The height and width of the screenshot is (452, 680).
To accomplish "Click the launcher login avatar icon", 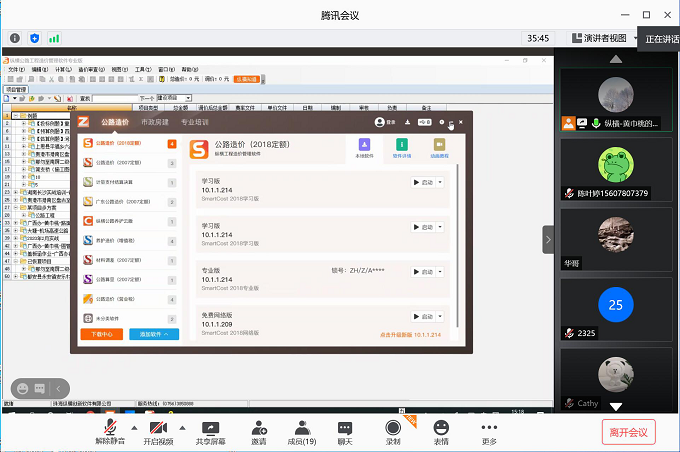I will click(379, 122).
